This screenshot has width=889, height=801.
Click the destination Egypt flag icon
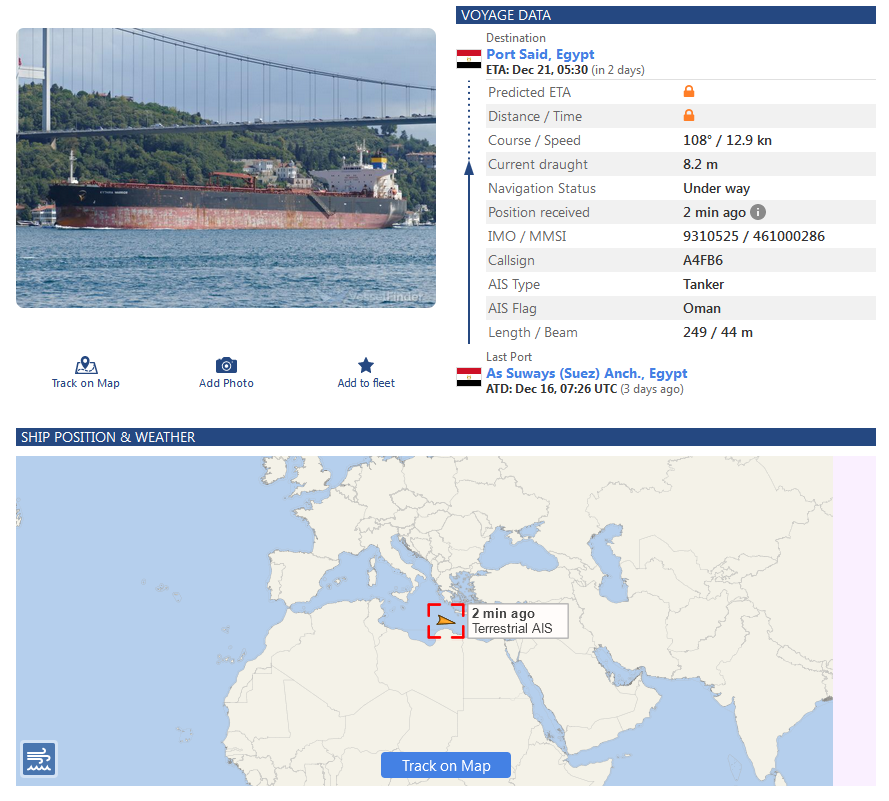(x=469, y=59)
